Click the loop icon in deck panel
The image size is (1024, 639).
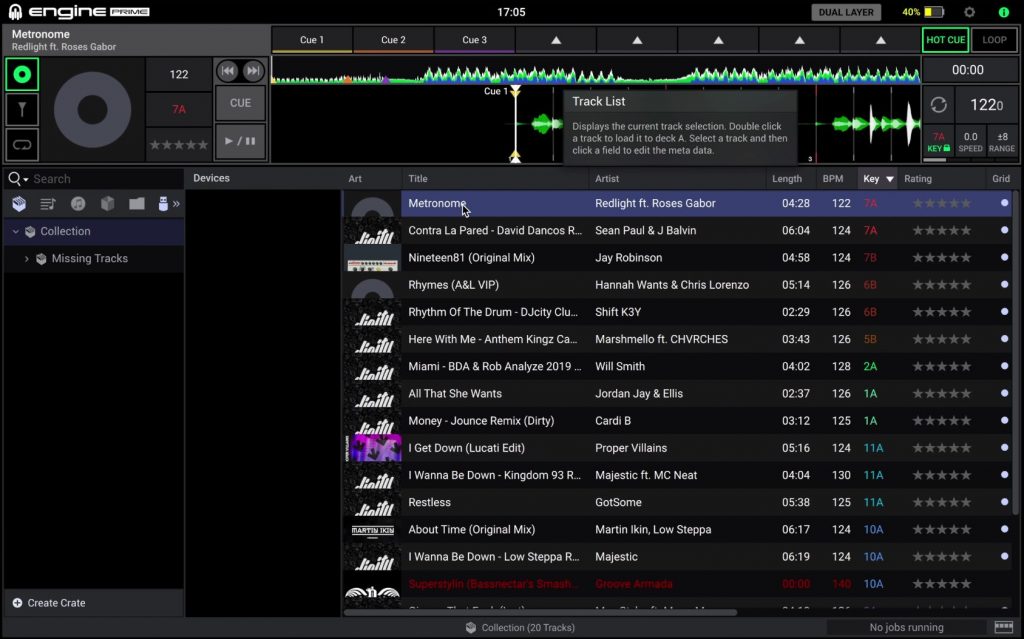pos(22,144)
